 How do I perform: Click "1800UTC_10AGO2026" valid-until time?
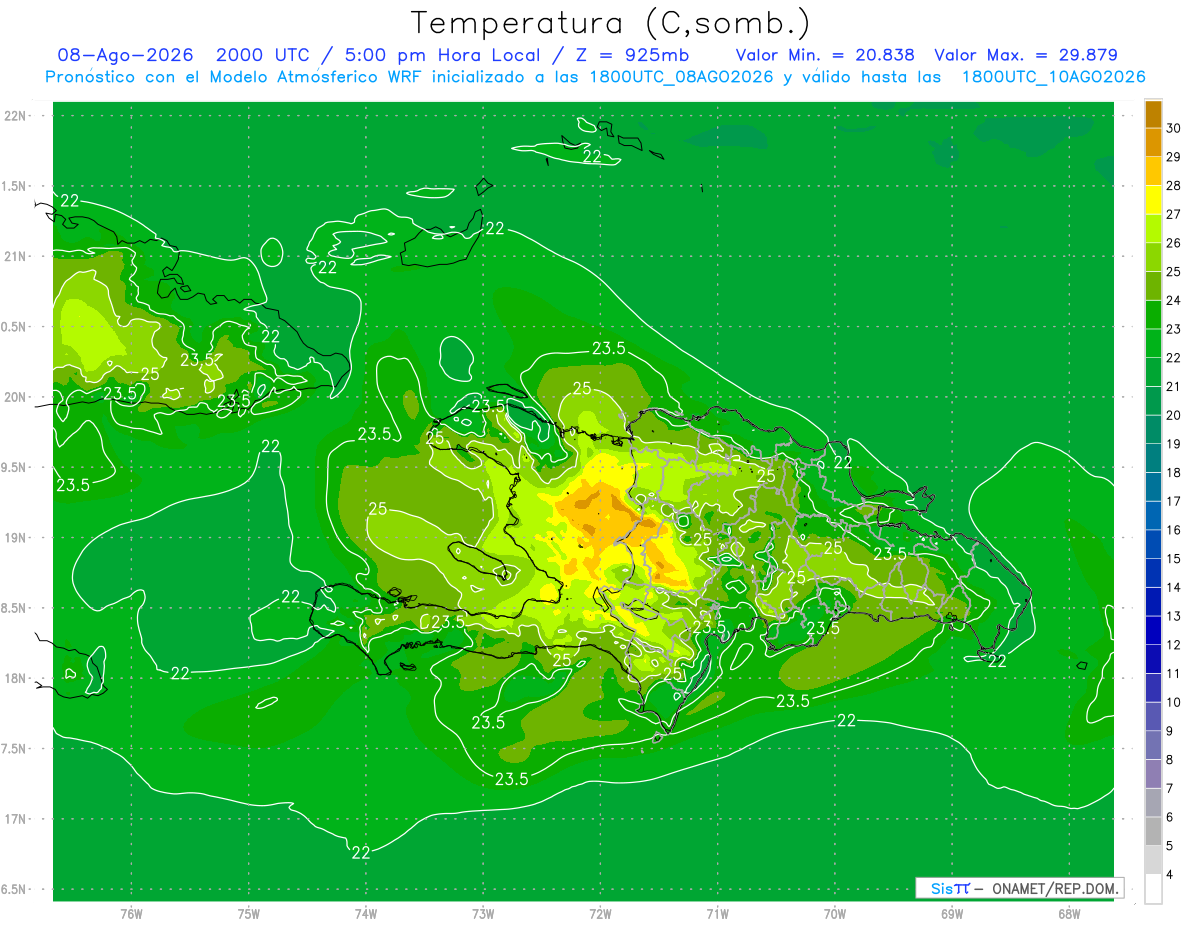pyautogui.click(x=1054, y=77)
